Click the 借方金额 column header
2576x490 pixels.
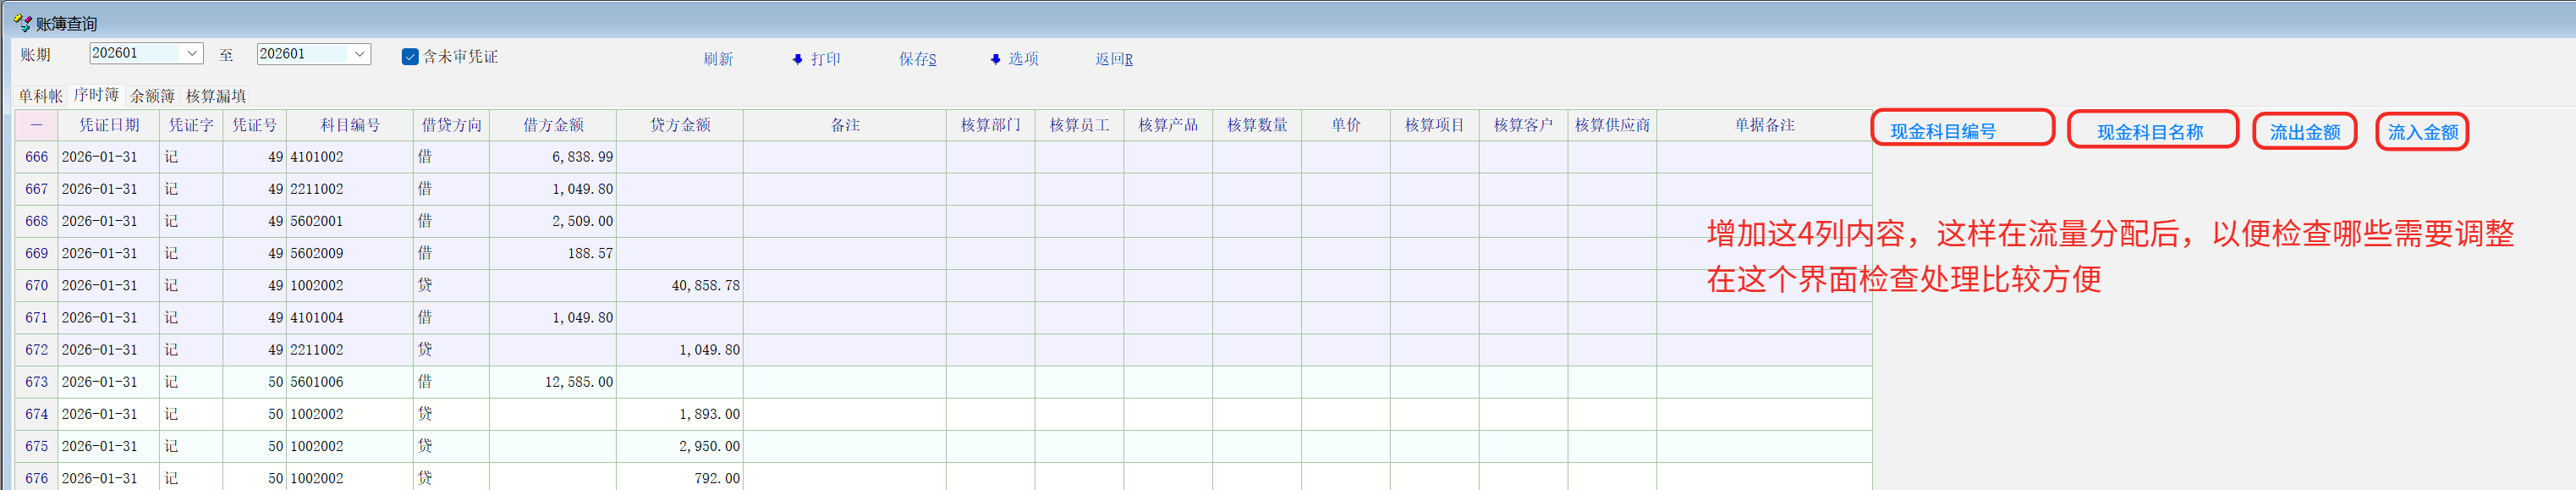tap(553, 125)
